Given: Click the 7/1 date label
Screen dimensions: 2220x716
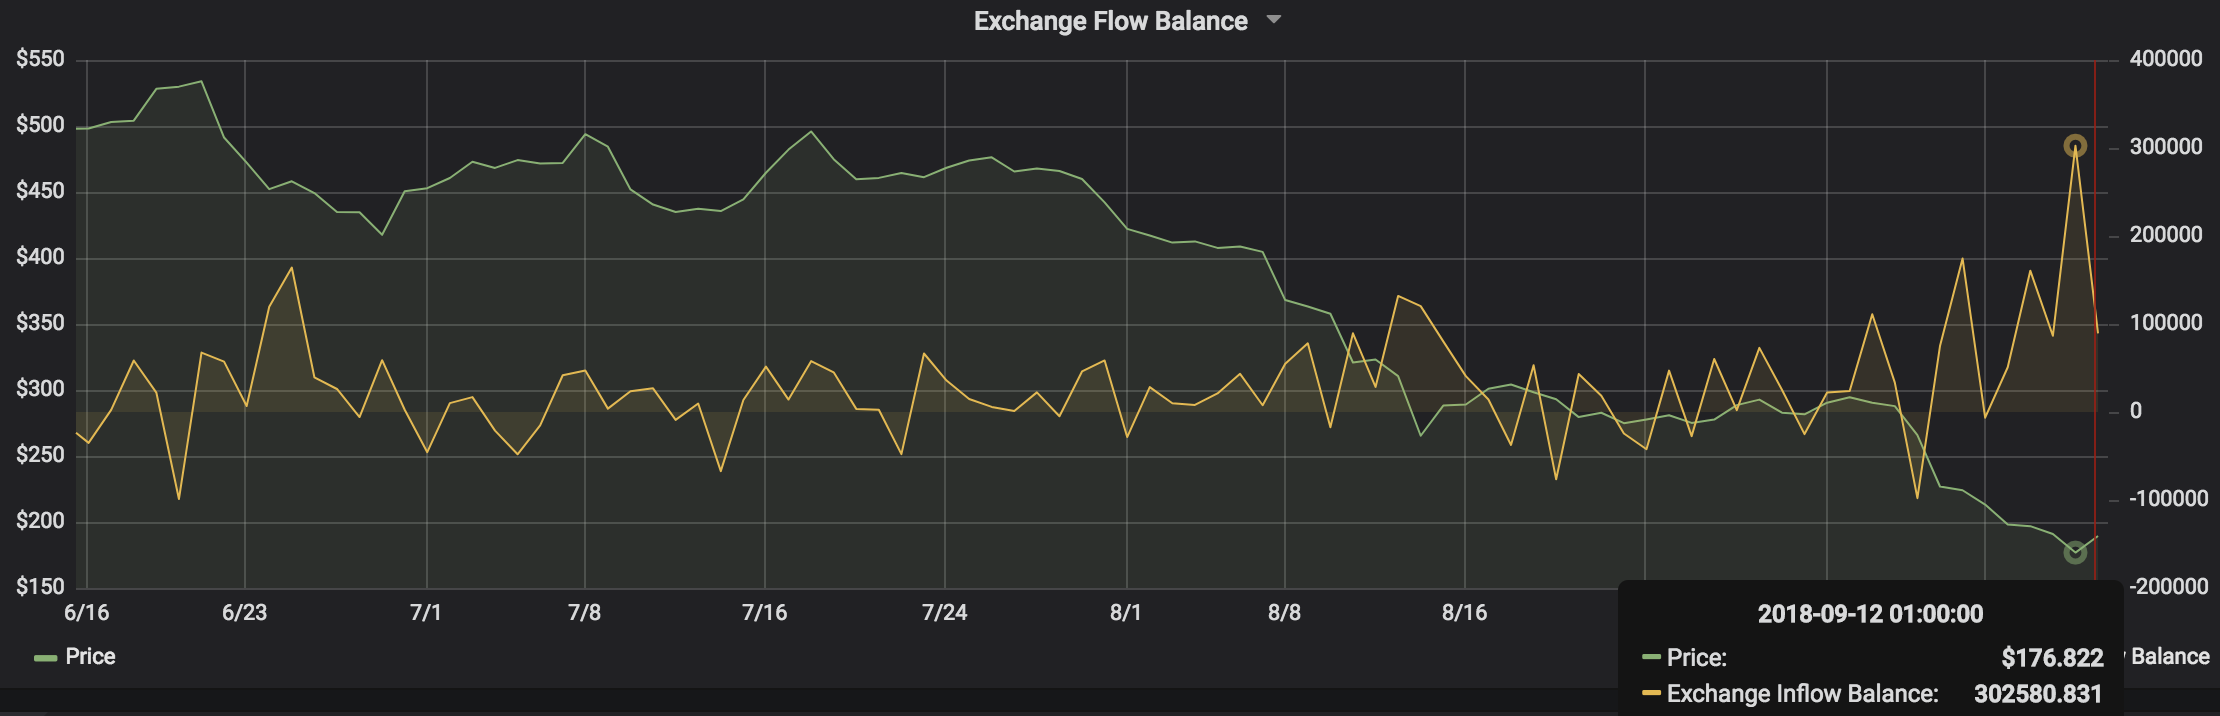Looking at the screenshot, I should [426, 613].
